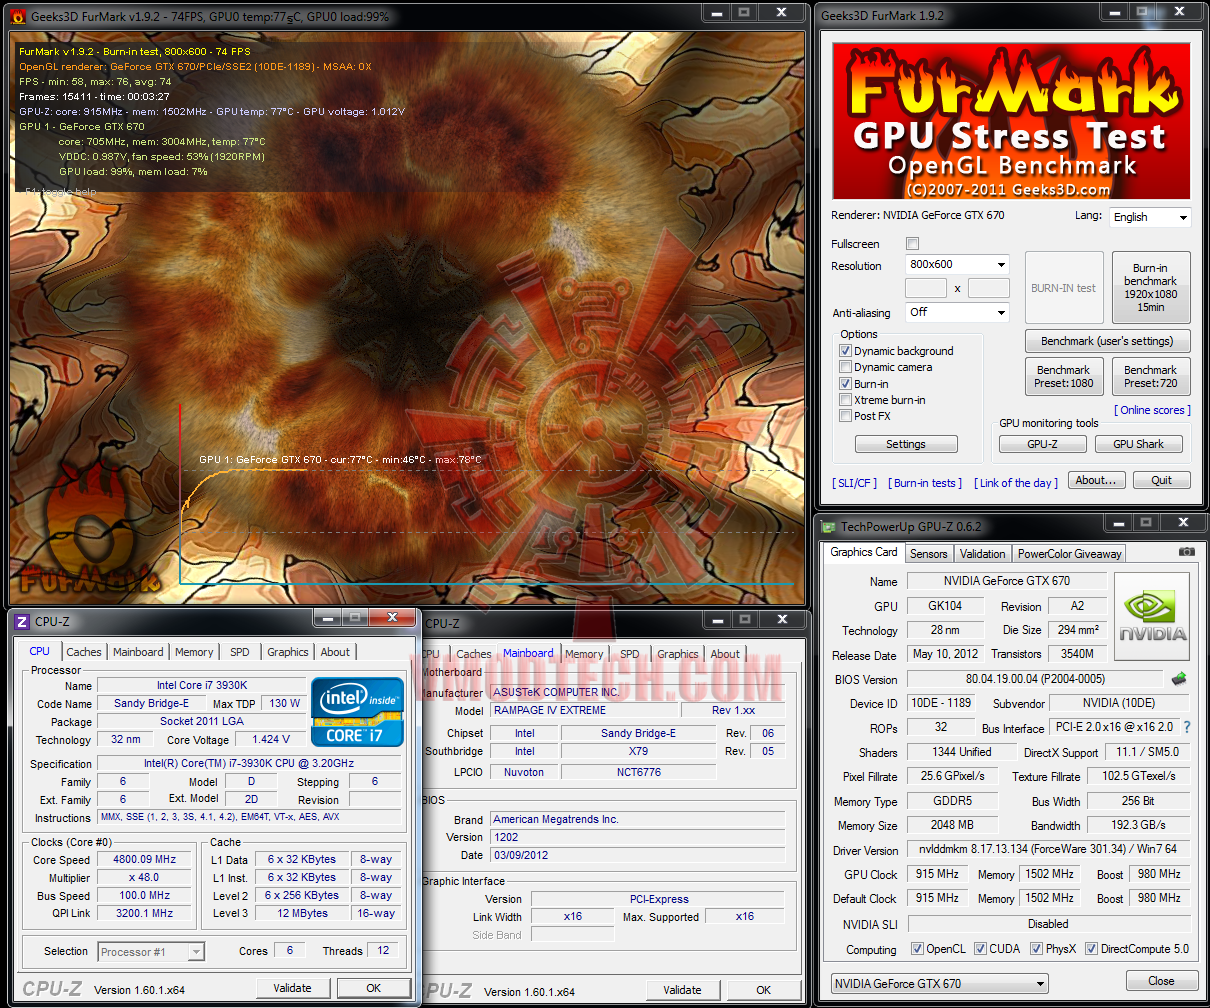Open CPU-Z Processor #1 selection dropdown
Image resolution: width=1210 pixels, height=1008 pixels.
[x=151, y=951]
